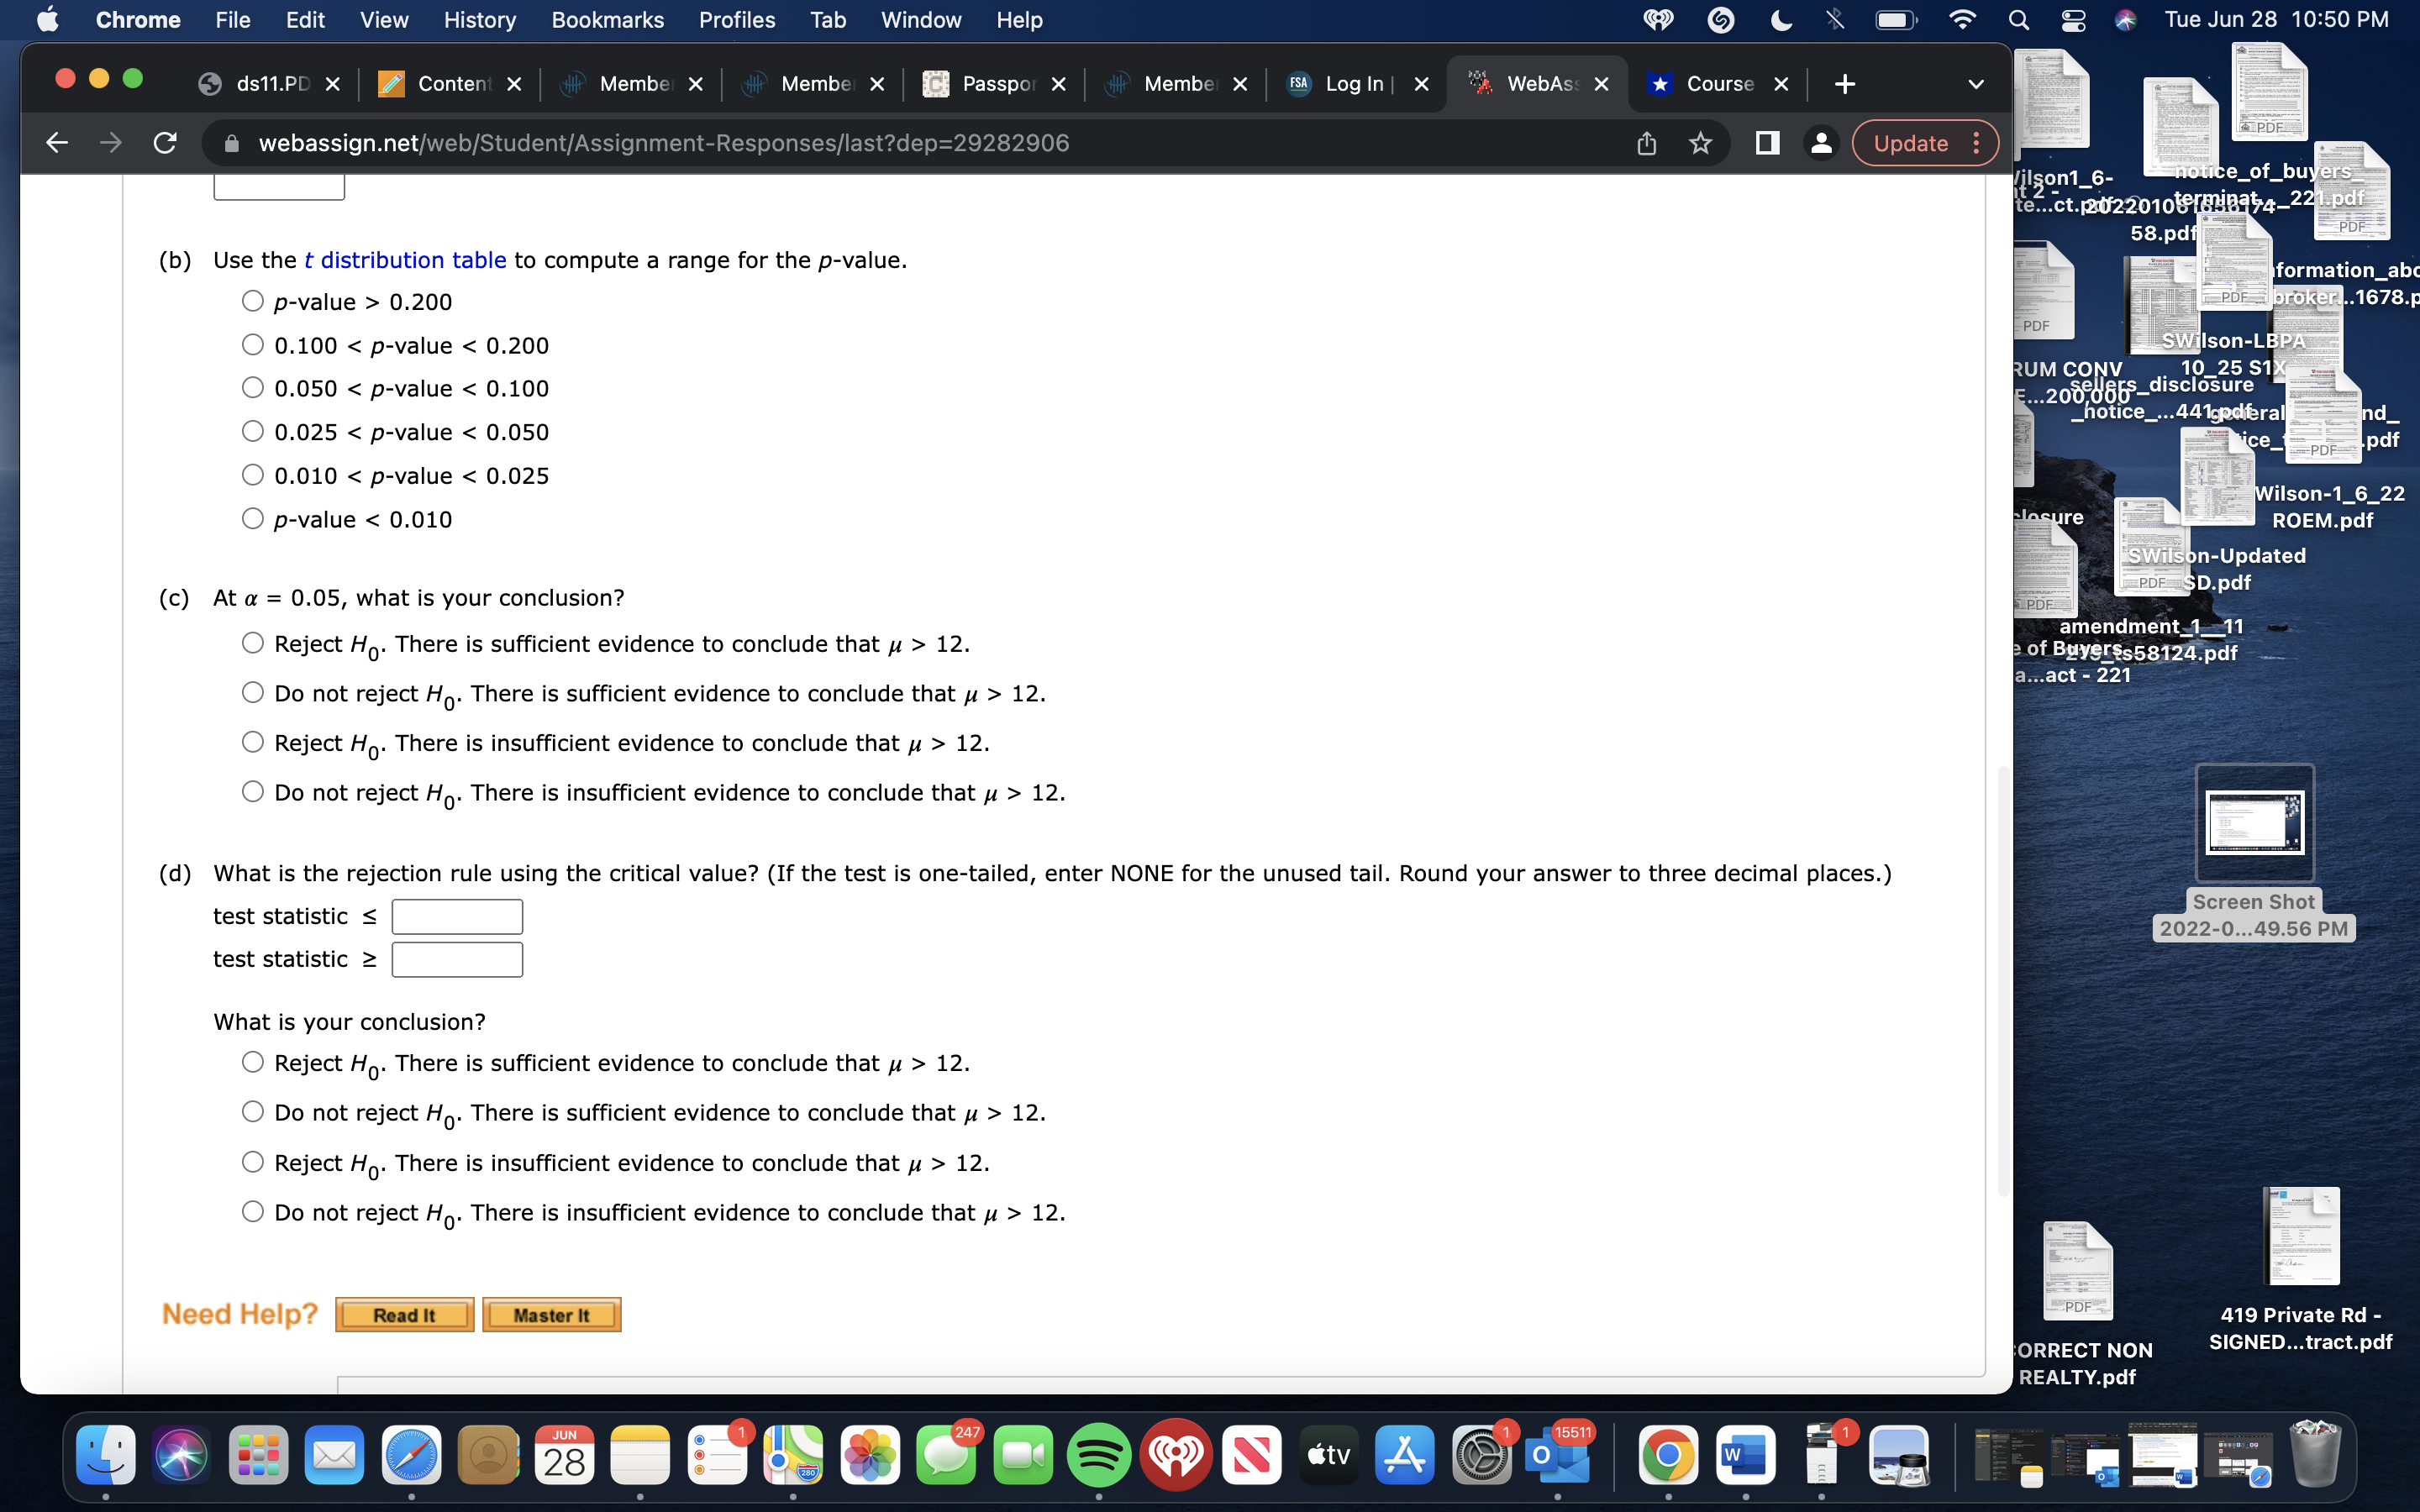The width and height of the screenshot is (2420, 1512).
Task: Choose 0.025 < p-value < 0.050
Action: point(253,431)
